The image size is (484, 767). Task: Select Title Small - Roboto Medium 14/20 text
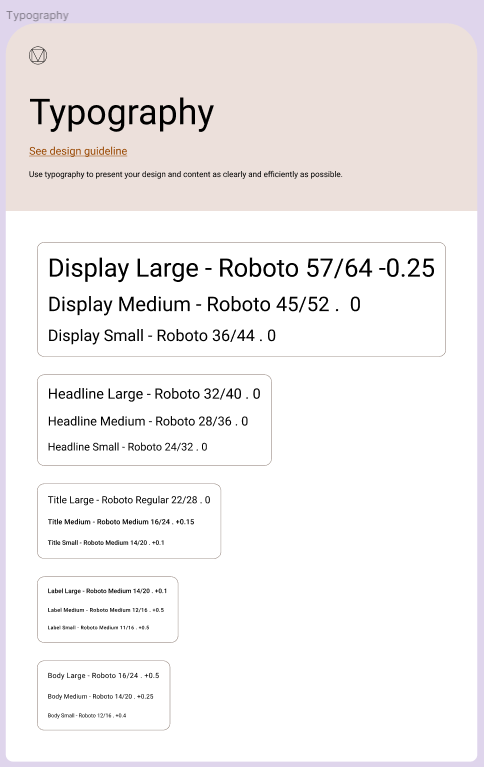click(x=106, y=542)
